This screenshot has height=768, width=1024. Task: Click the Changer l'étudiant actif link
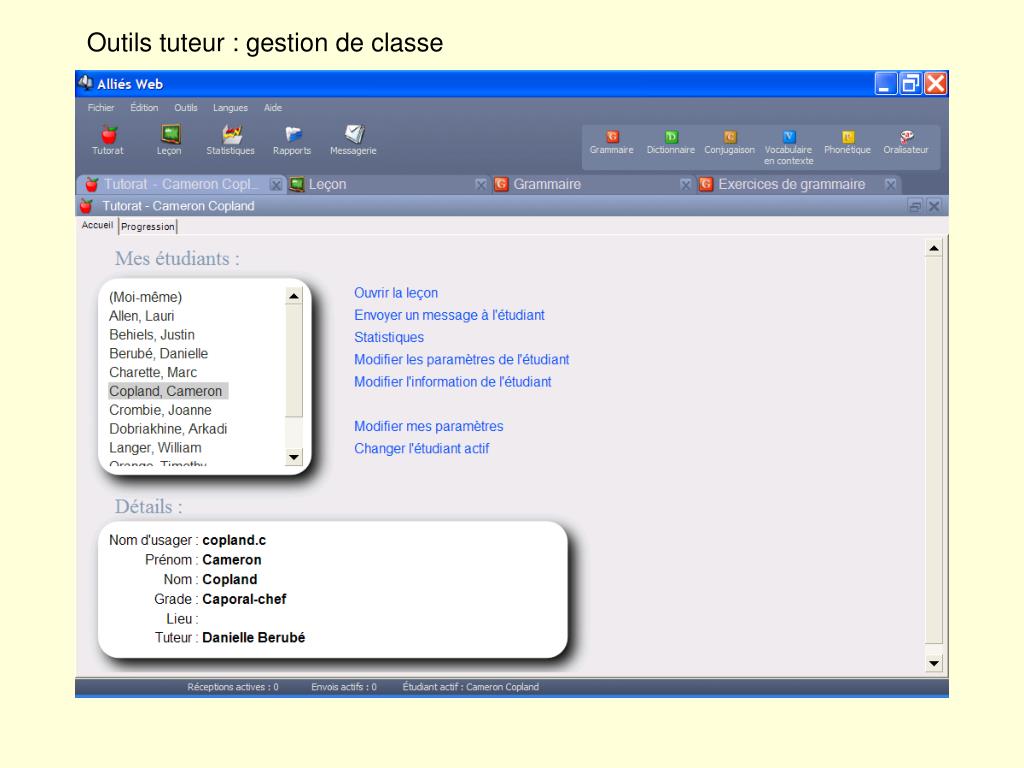click(421, 449)
